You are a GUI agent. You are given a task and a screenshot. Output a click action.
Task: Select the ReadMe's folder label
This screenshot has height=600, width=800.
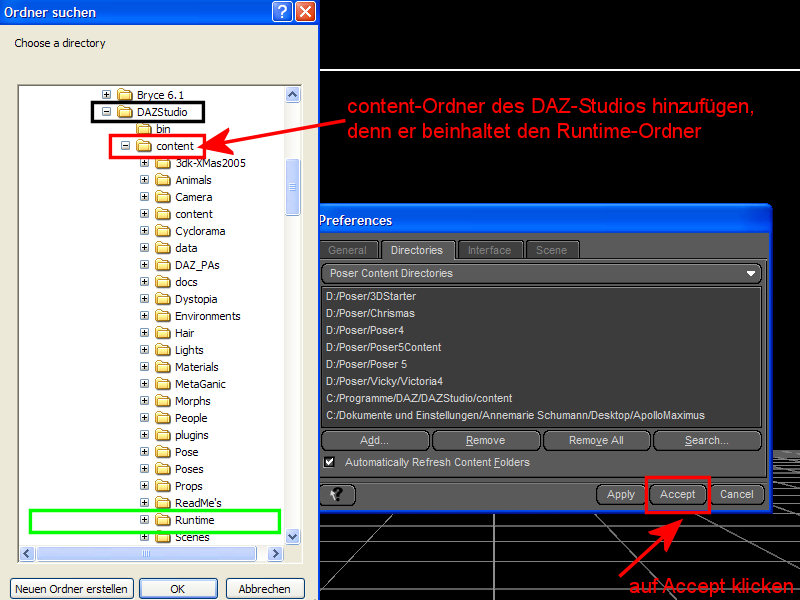tap(198, 503)
